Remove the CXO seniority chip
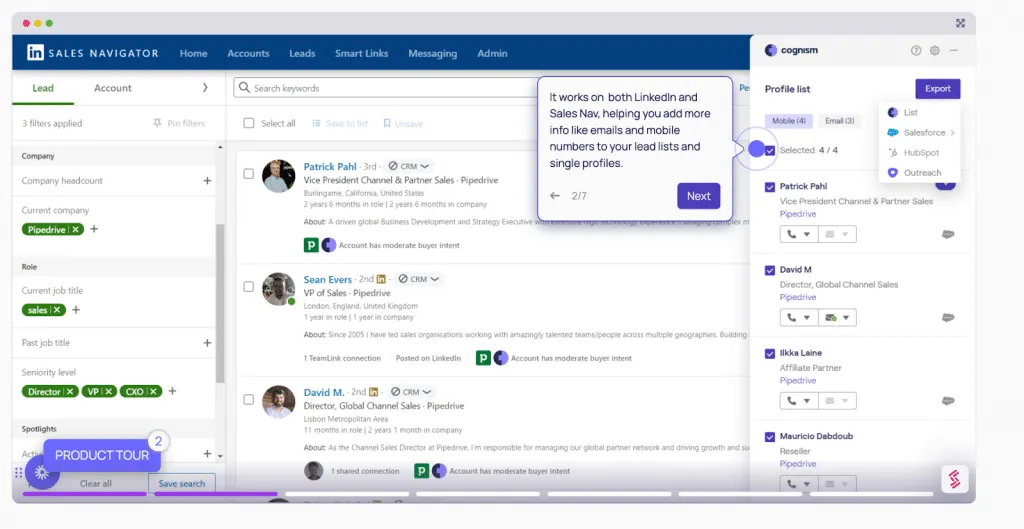 (153, 391)
